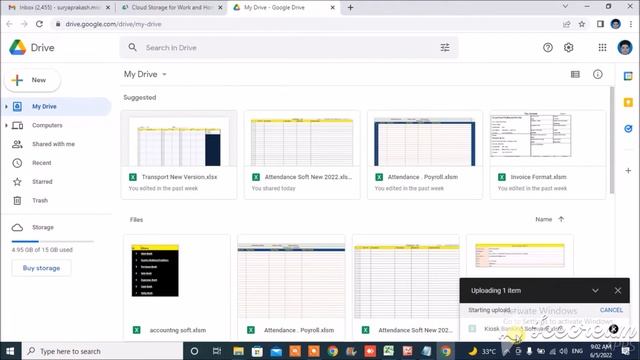The image size is (640, 360).
Task: Click the storage usage progress bar
Action: [53, 241]
